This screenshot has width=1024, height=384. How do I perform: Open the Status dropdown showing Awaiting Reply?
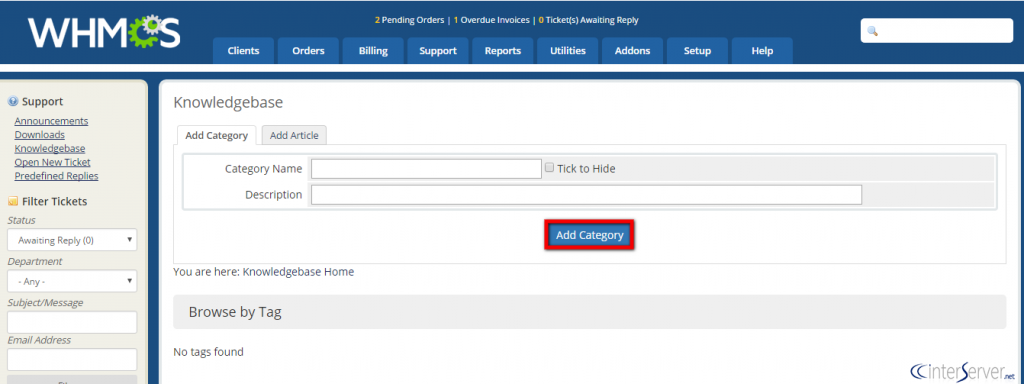click(x=72, y=240)
